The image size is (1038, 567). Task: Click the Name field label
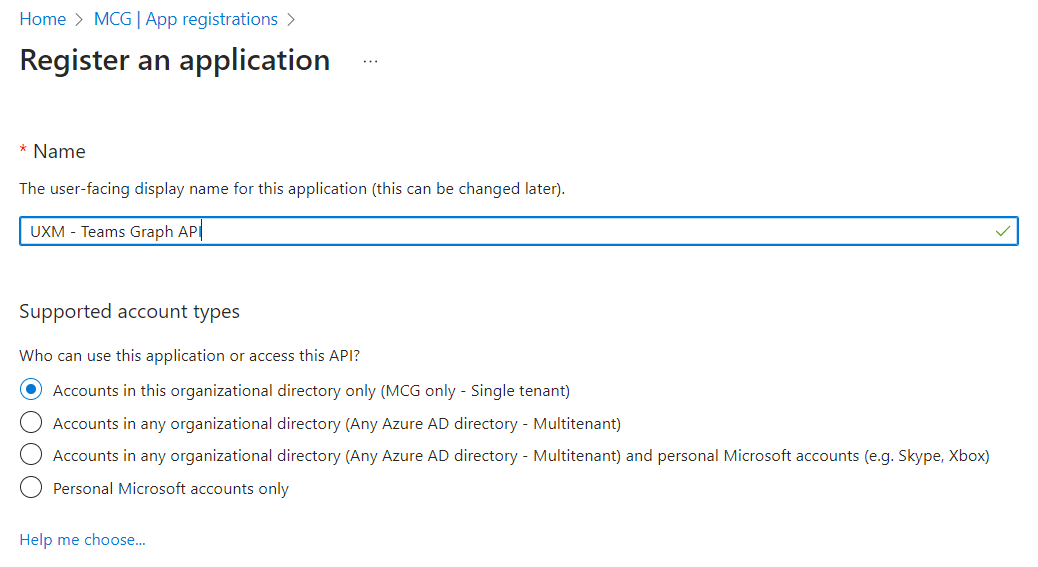tap(59, 151)
